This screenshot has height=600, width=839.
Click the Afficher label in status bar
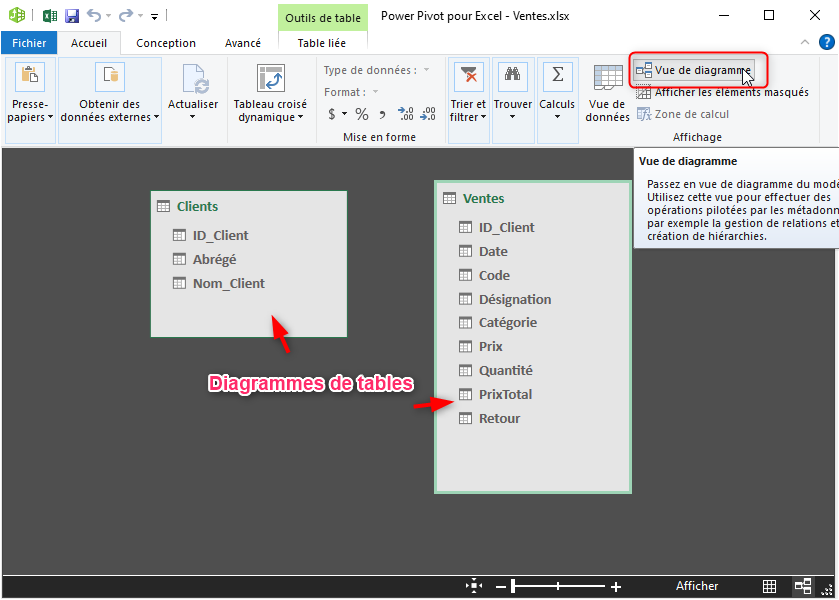point(697,586)
